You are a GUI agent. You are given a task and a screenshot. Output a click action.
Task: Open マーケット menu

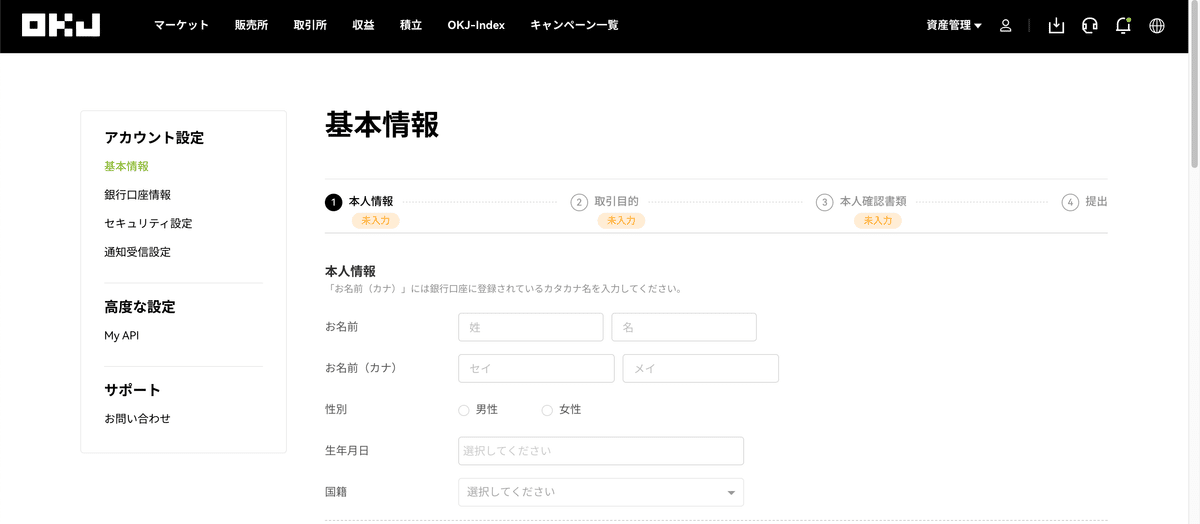pyautogui.click(x=181, y=25)
